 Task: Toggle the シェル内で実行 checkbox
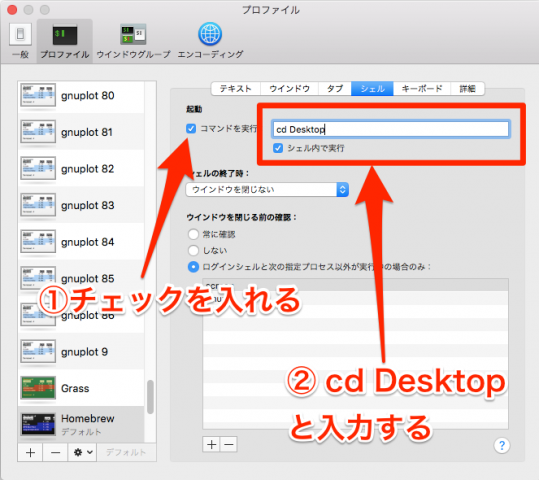coord(278,148)
